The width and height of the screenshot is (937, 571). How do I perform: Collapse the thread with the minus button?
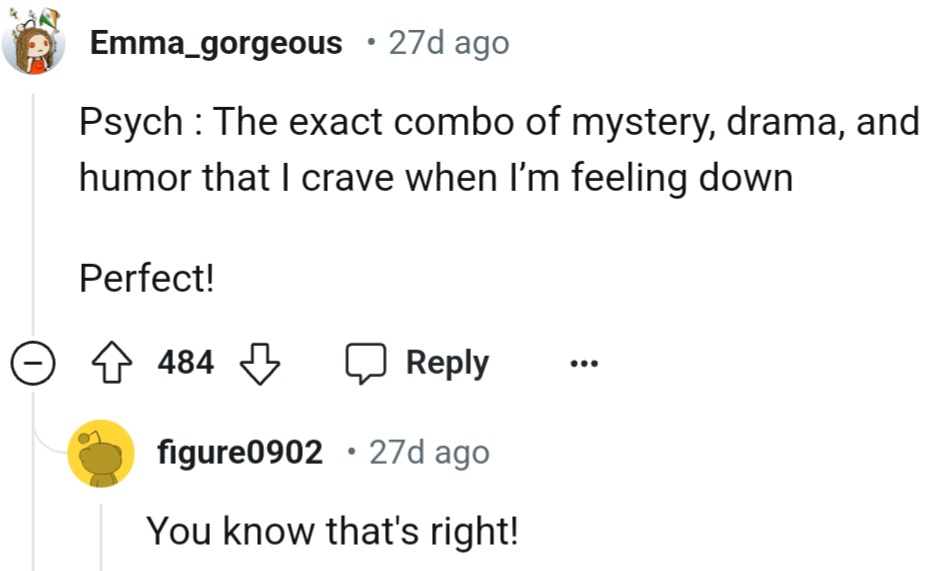34,364
